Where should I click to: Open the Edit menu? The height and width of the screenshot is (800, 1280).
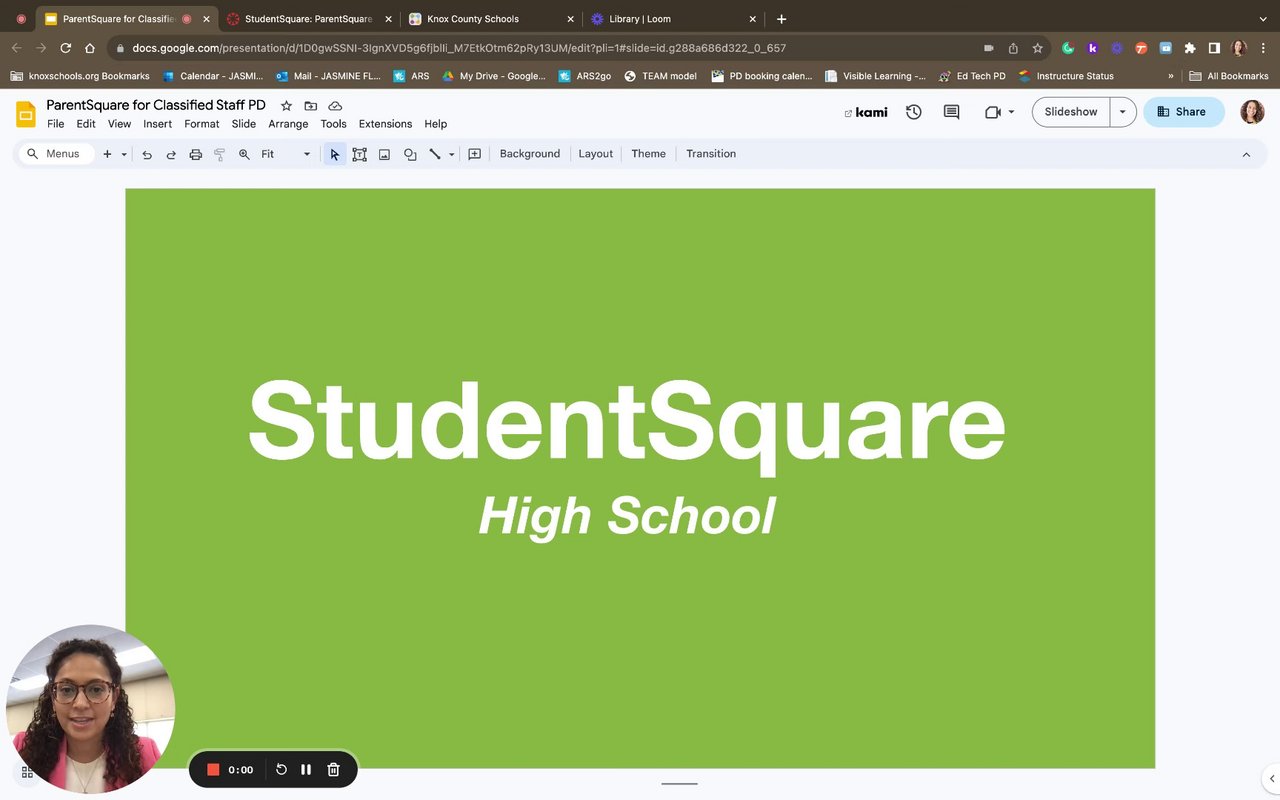(x=86, y=124)
